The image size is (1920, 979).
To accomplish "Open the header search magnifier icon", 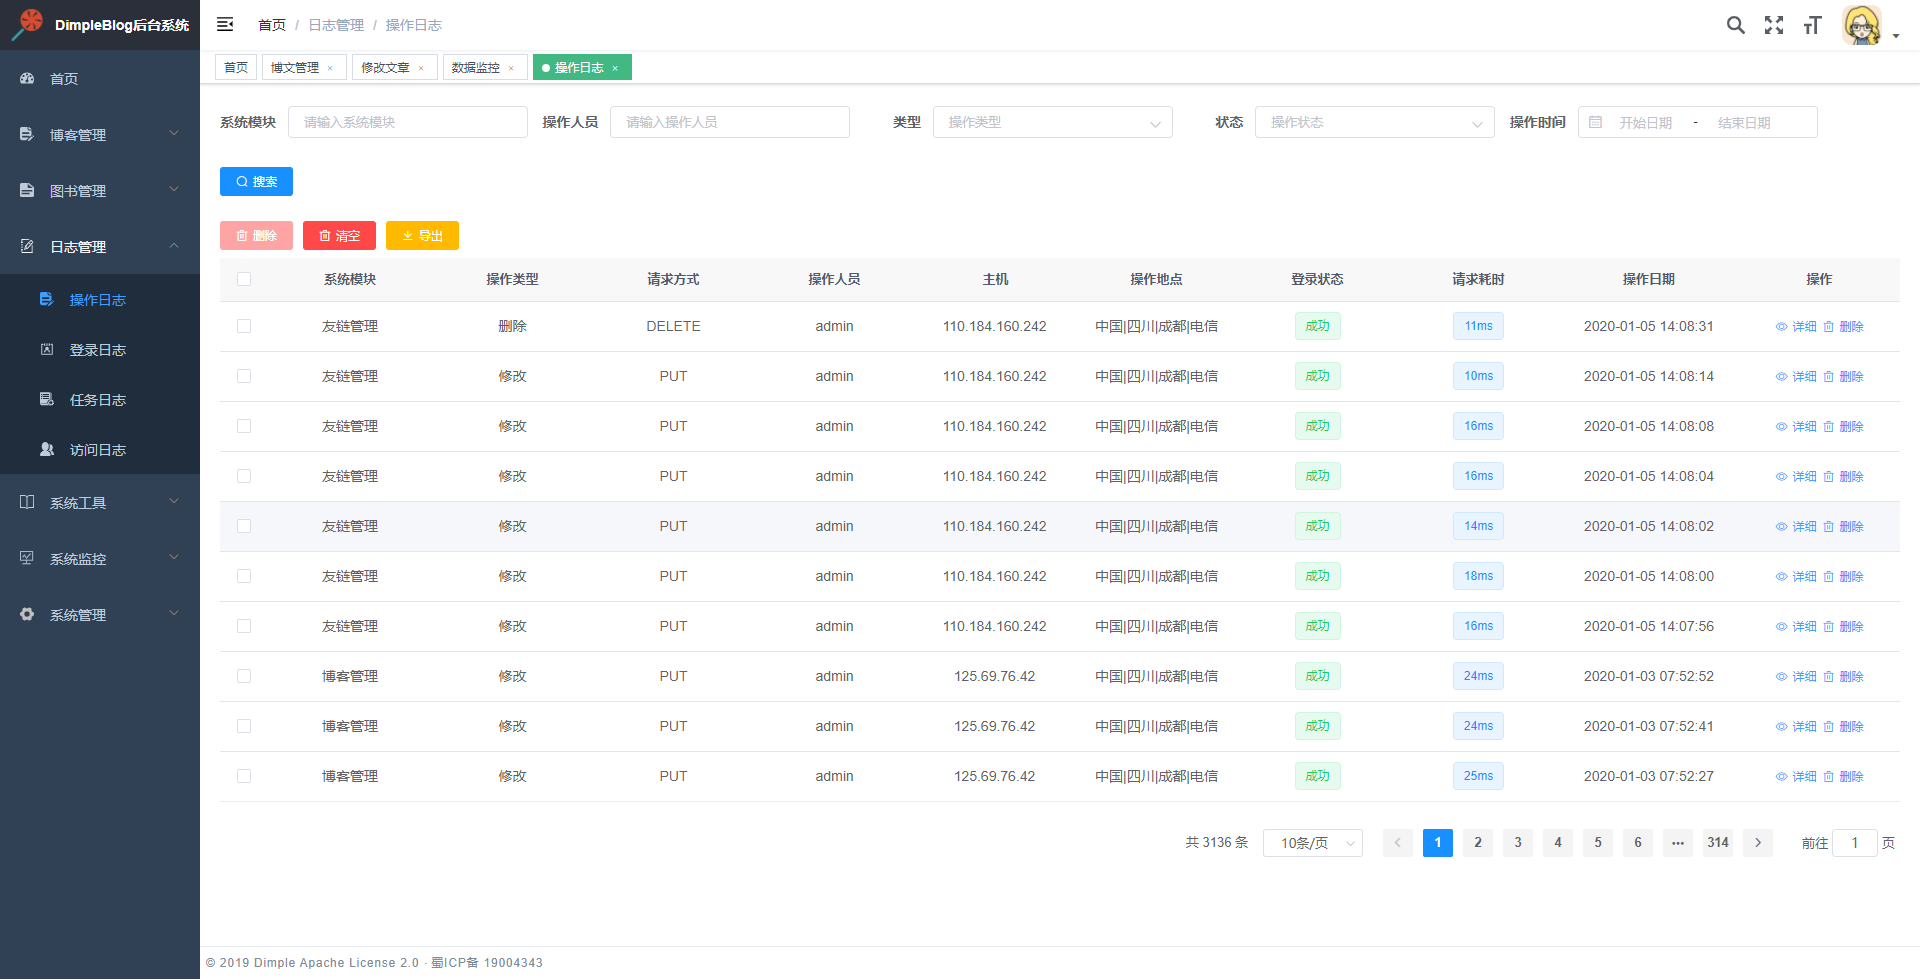I will pyautogui.click(x=1736, y=25).
